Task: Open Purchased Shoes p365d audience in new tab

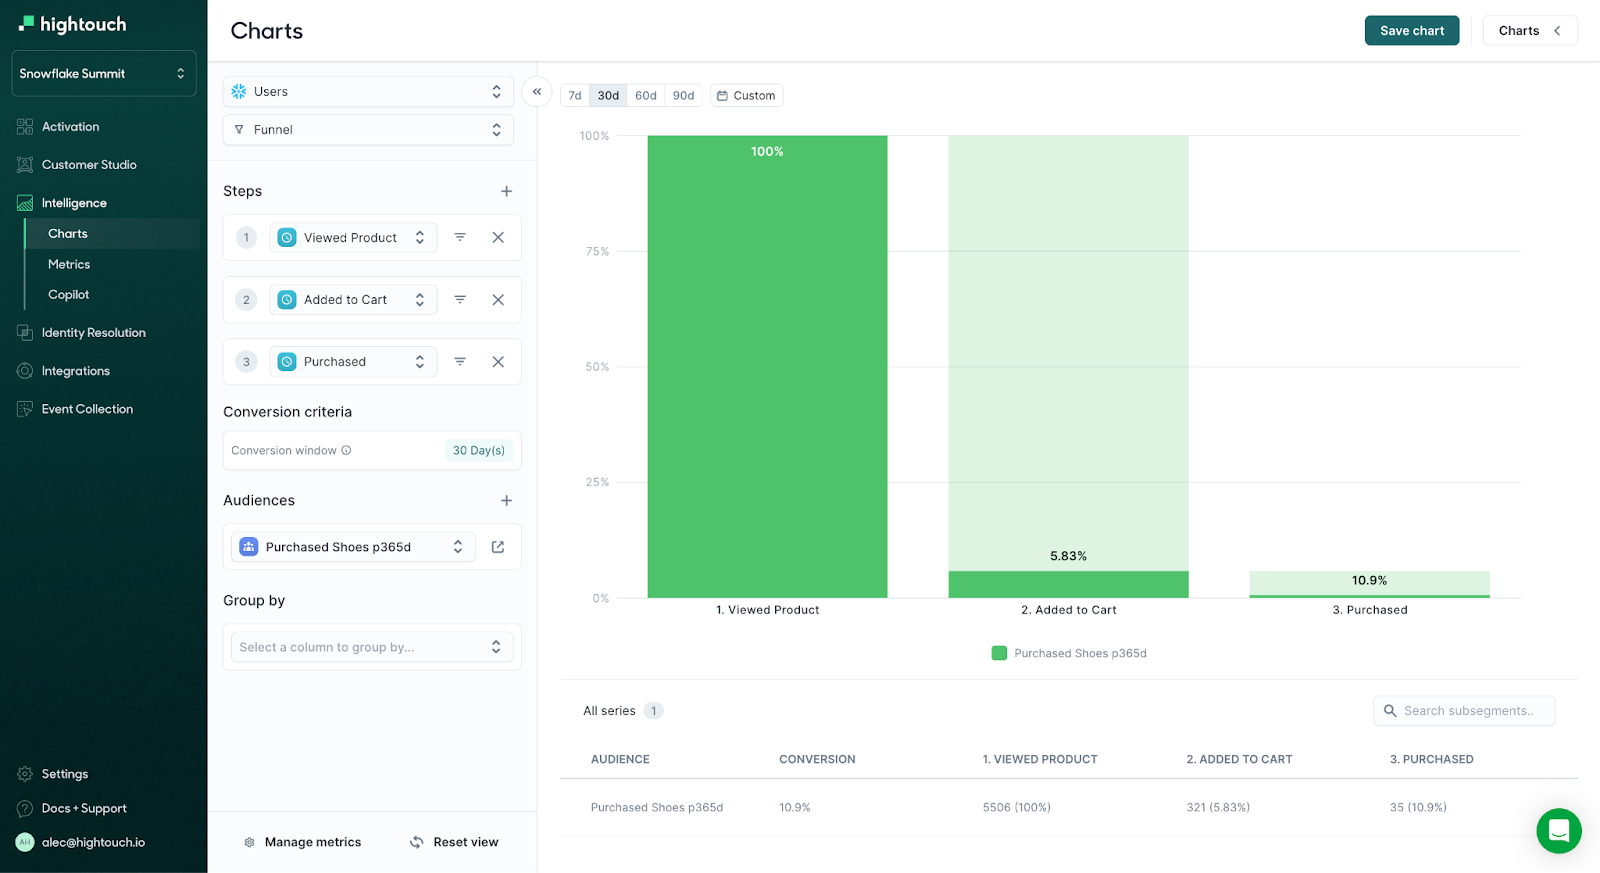Action: pyautogui.click(x=498, y=547)
